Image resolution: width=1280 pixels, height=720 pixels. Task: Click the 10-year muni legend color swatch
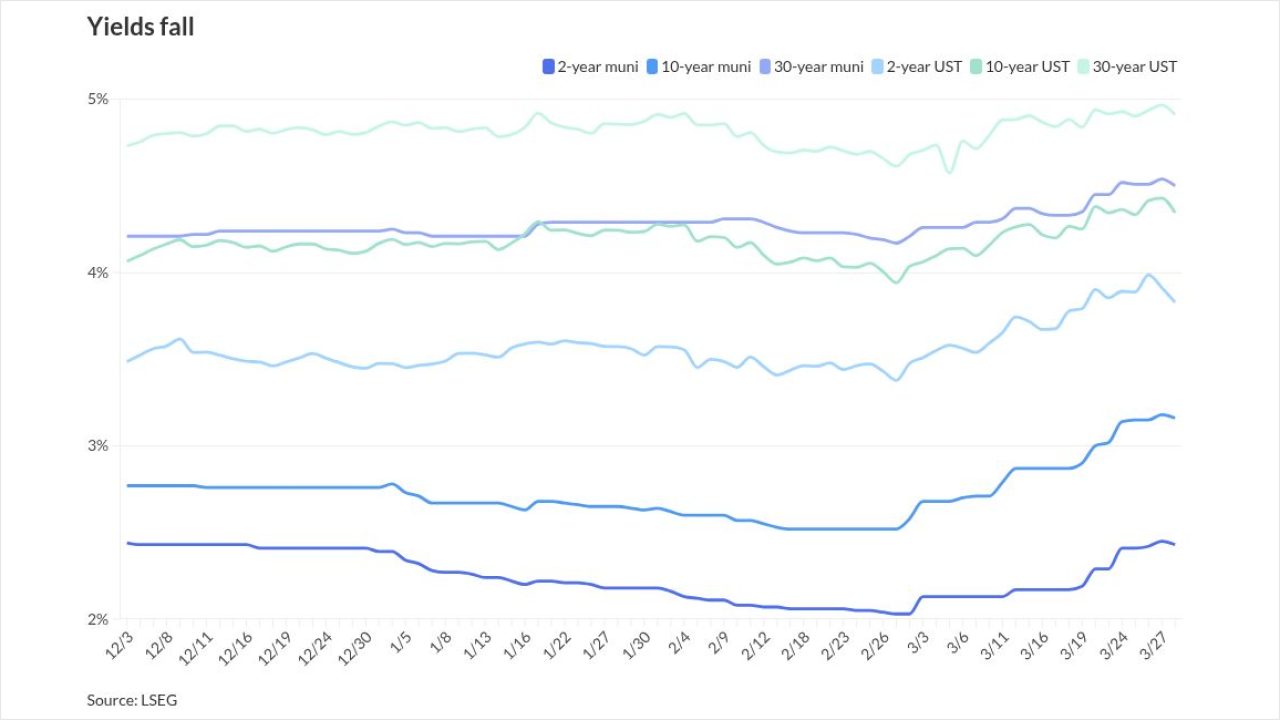pyautogui.click(x=652, y=67)
